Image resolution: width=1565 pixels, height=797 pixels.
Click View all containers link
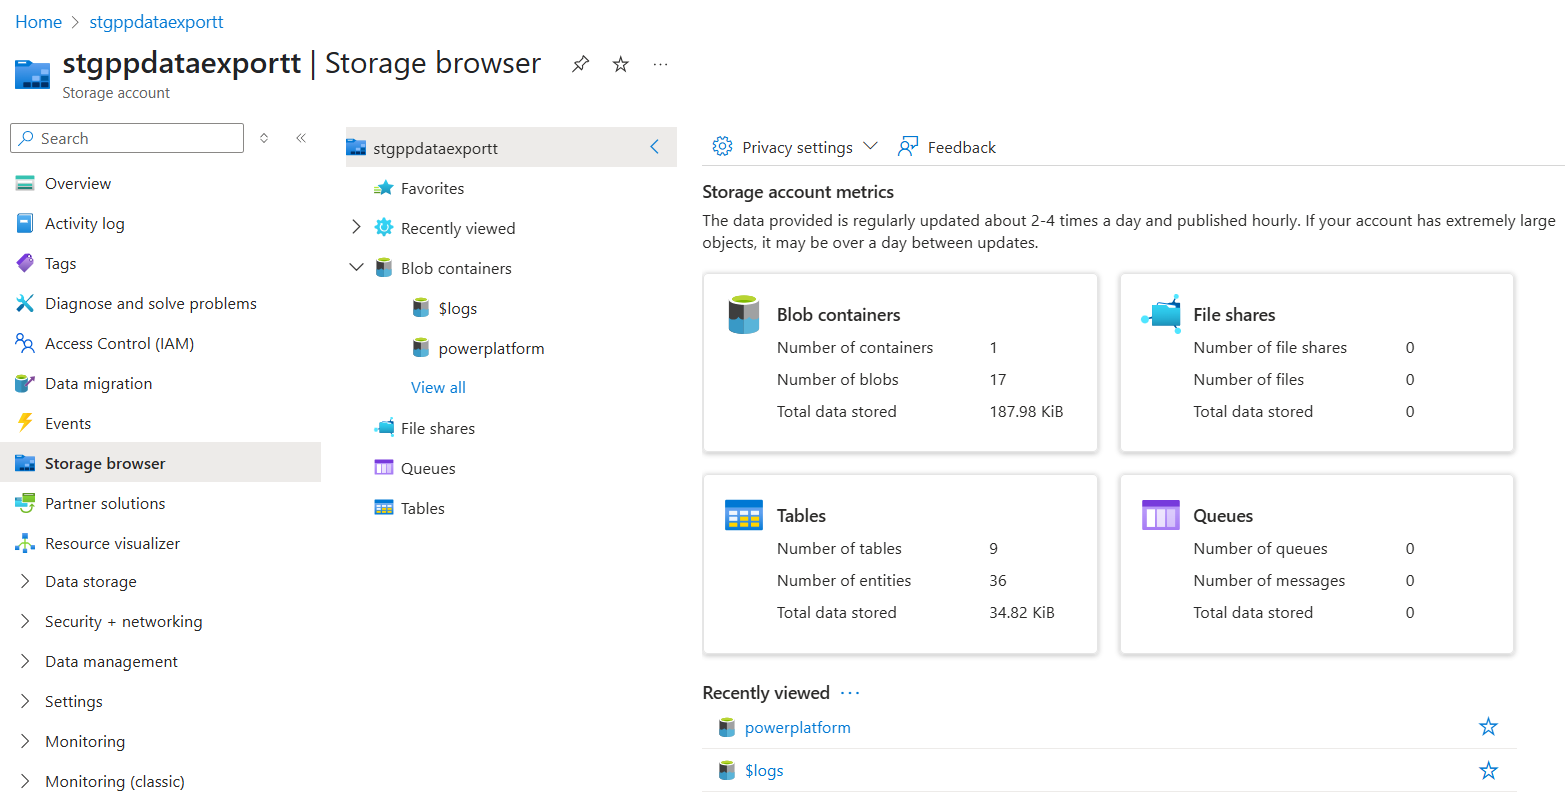[x=438, y=387]
